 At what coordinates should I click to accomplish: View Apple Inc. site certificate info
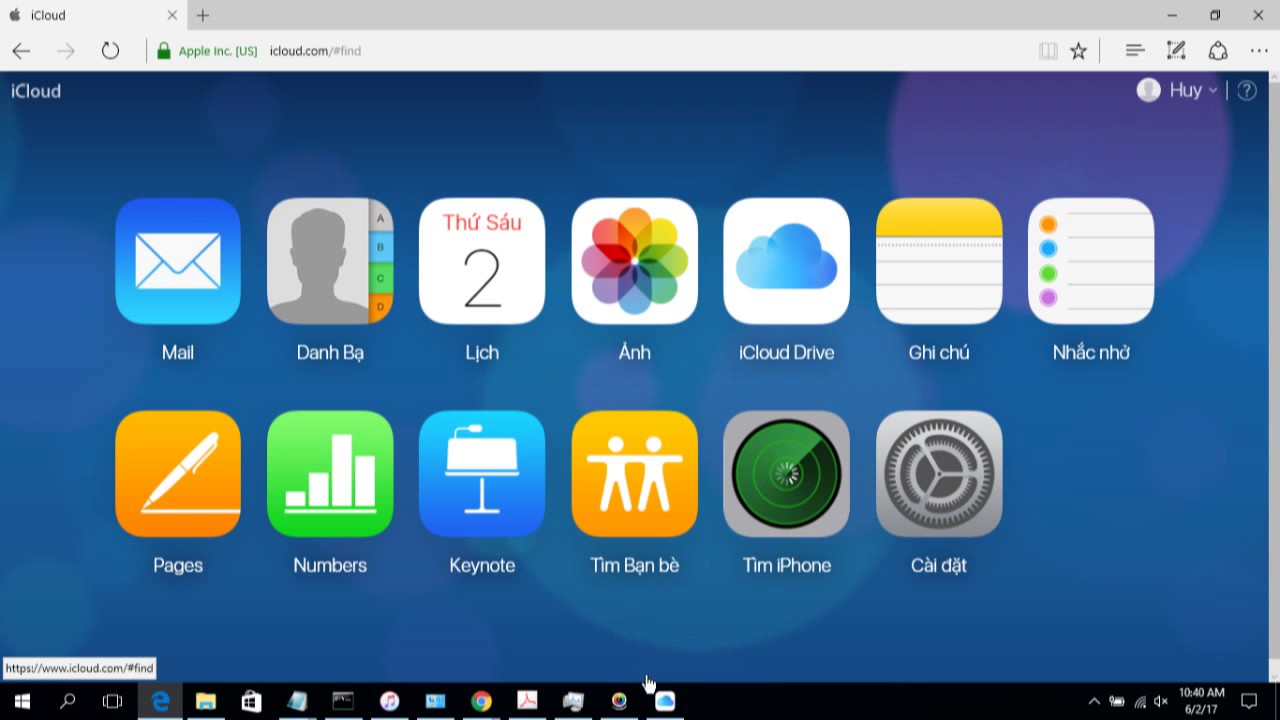point(207,51)
